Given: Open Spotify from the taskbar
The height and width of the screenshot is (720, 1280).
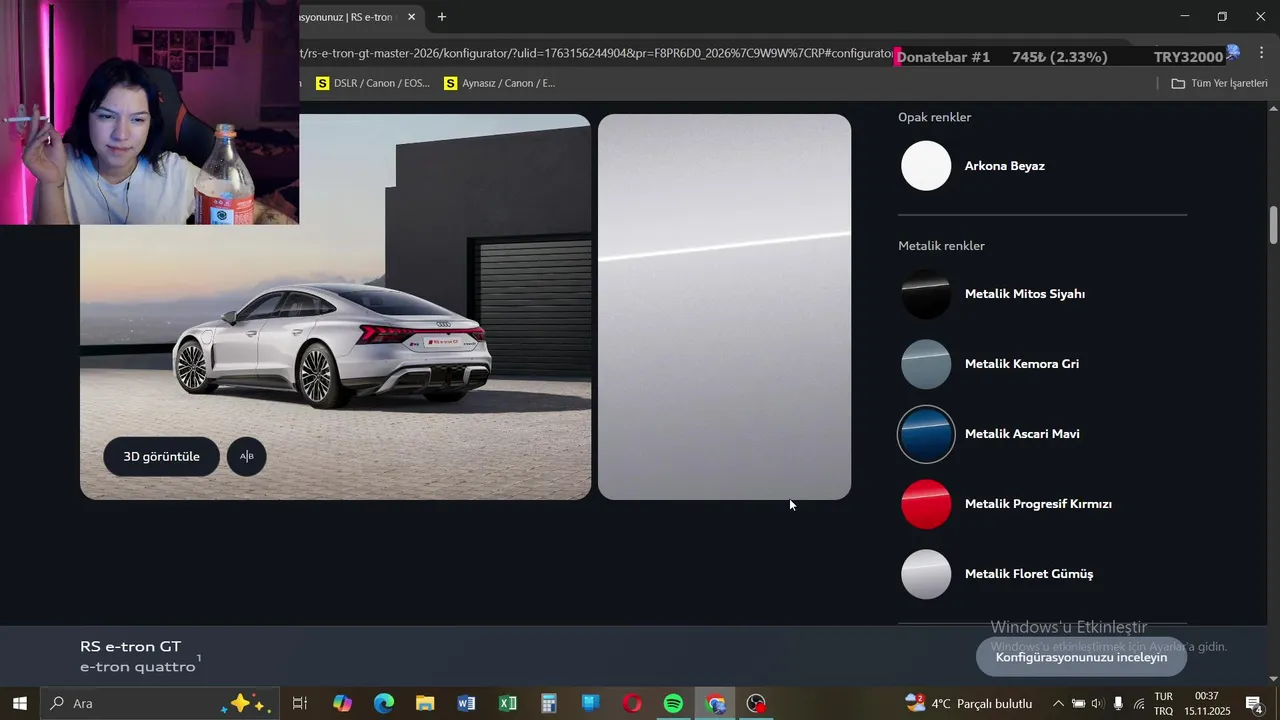Looking at the screenshot, I should coord(673,704).
